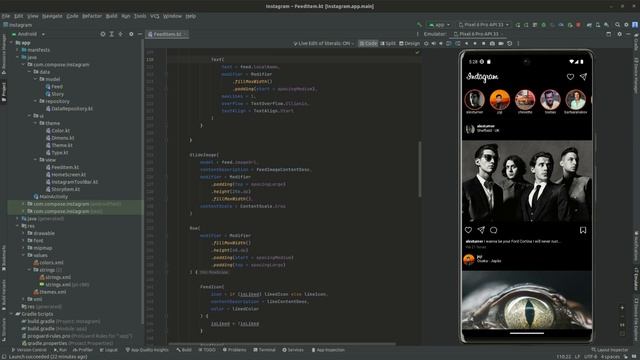Screen dimensions: 640x360
Task: Open IDE settings gear in main toolbar
Action: coord(626,25)
